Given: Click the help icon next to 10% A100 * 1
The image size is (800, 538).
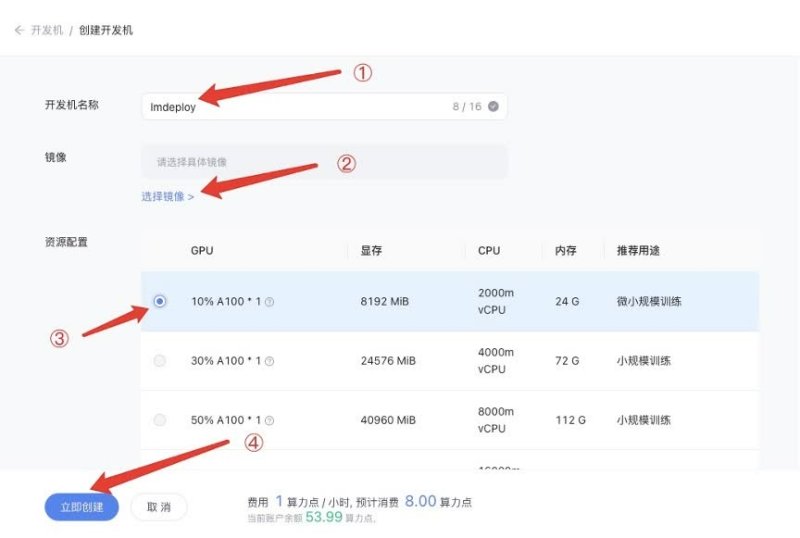Looking at the screenshot, I should click(x=269, y=302).
